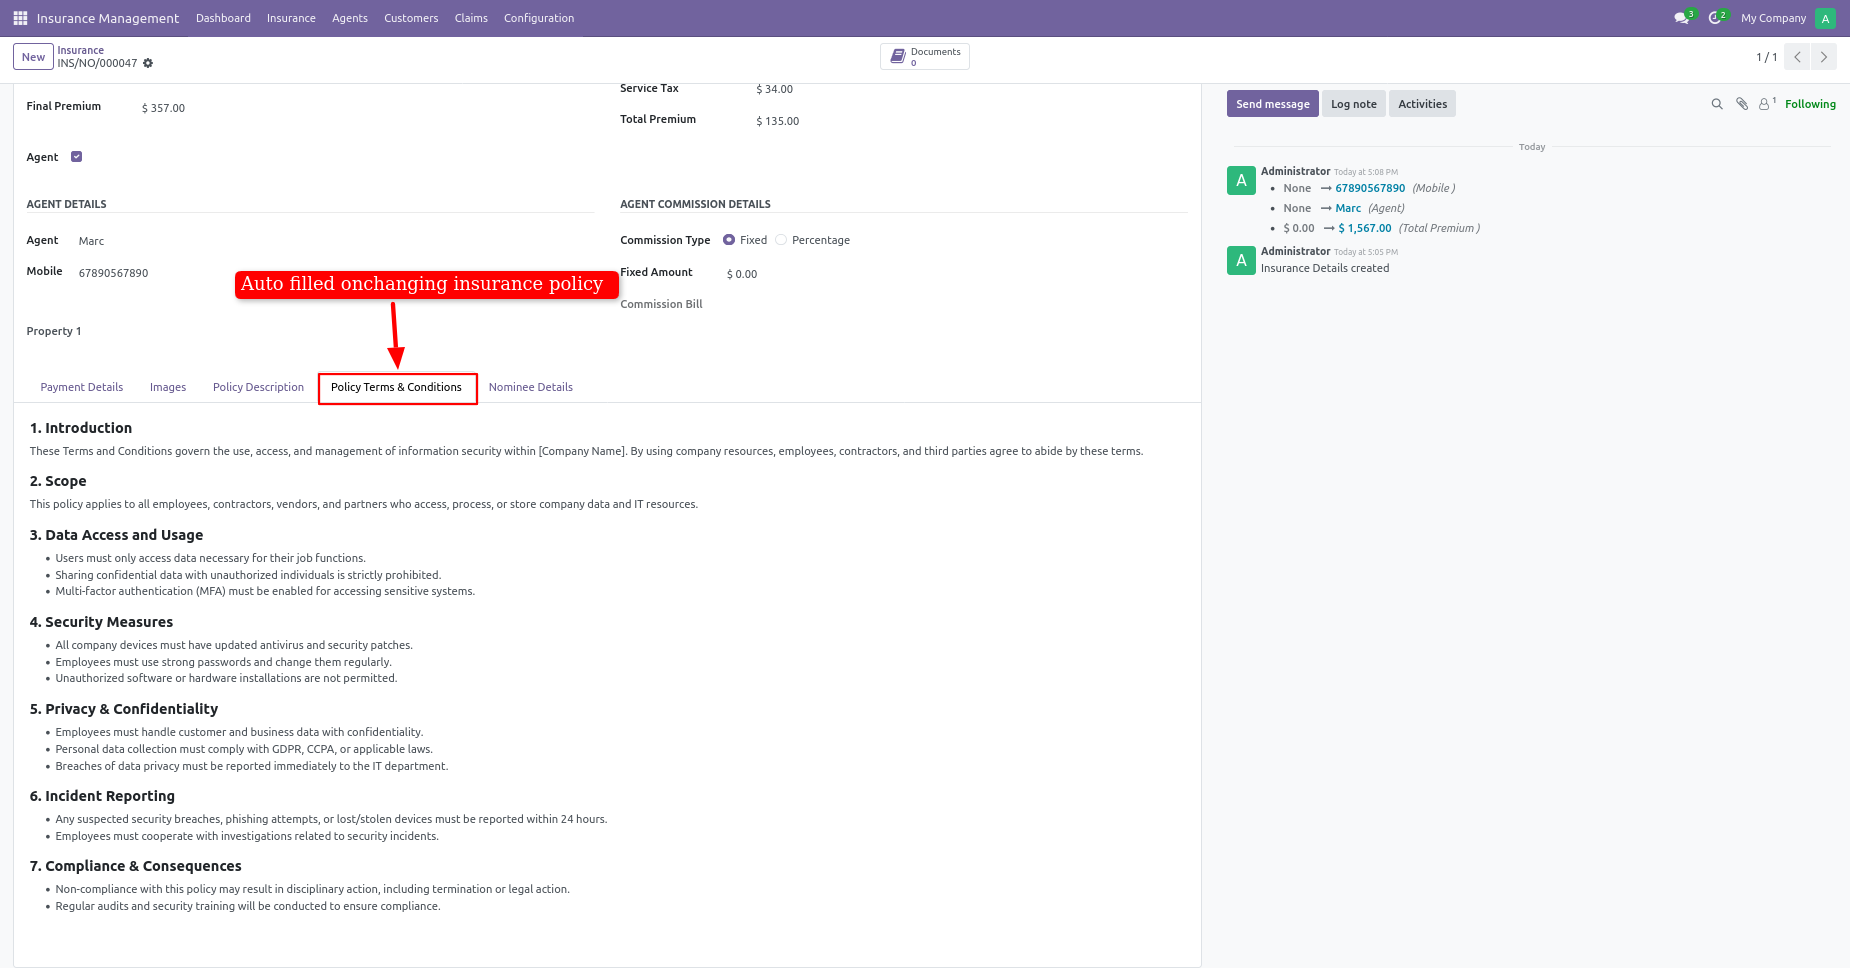Click $ 1,567.00 value in chatter

(1365, 228)
